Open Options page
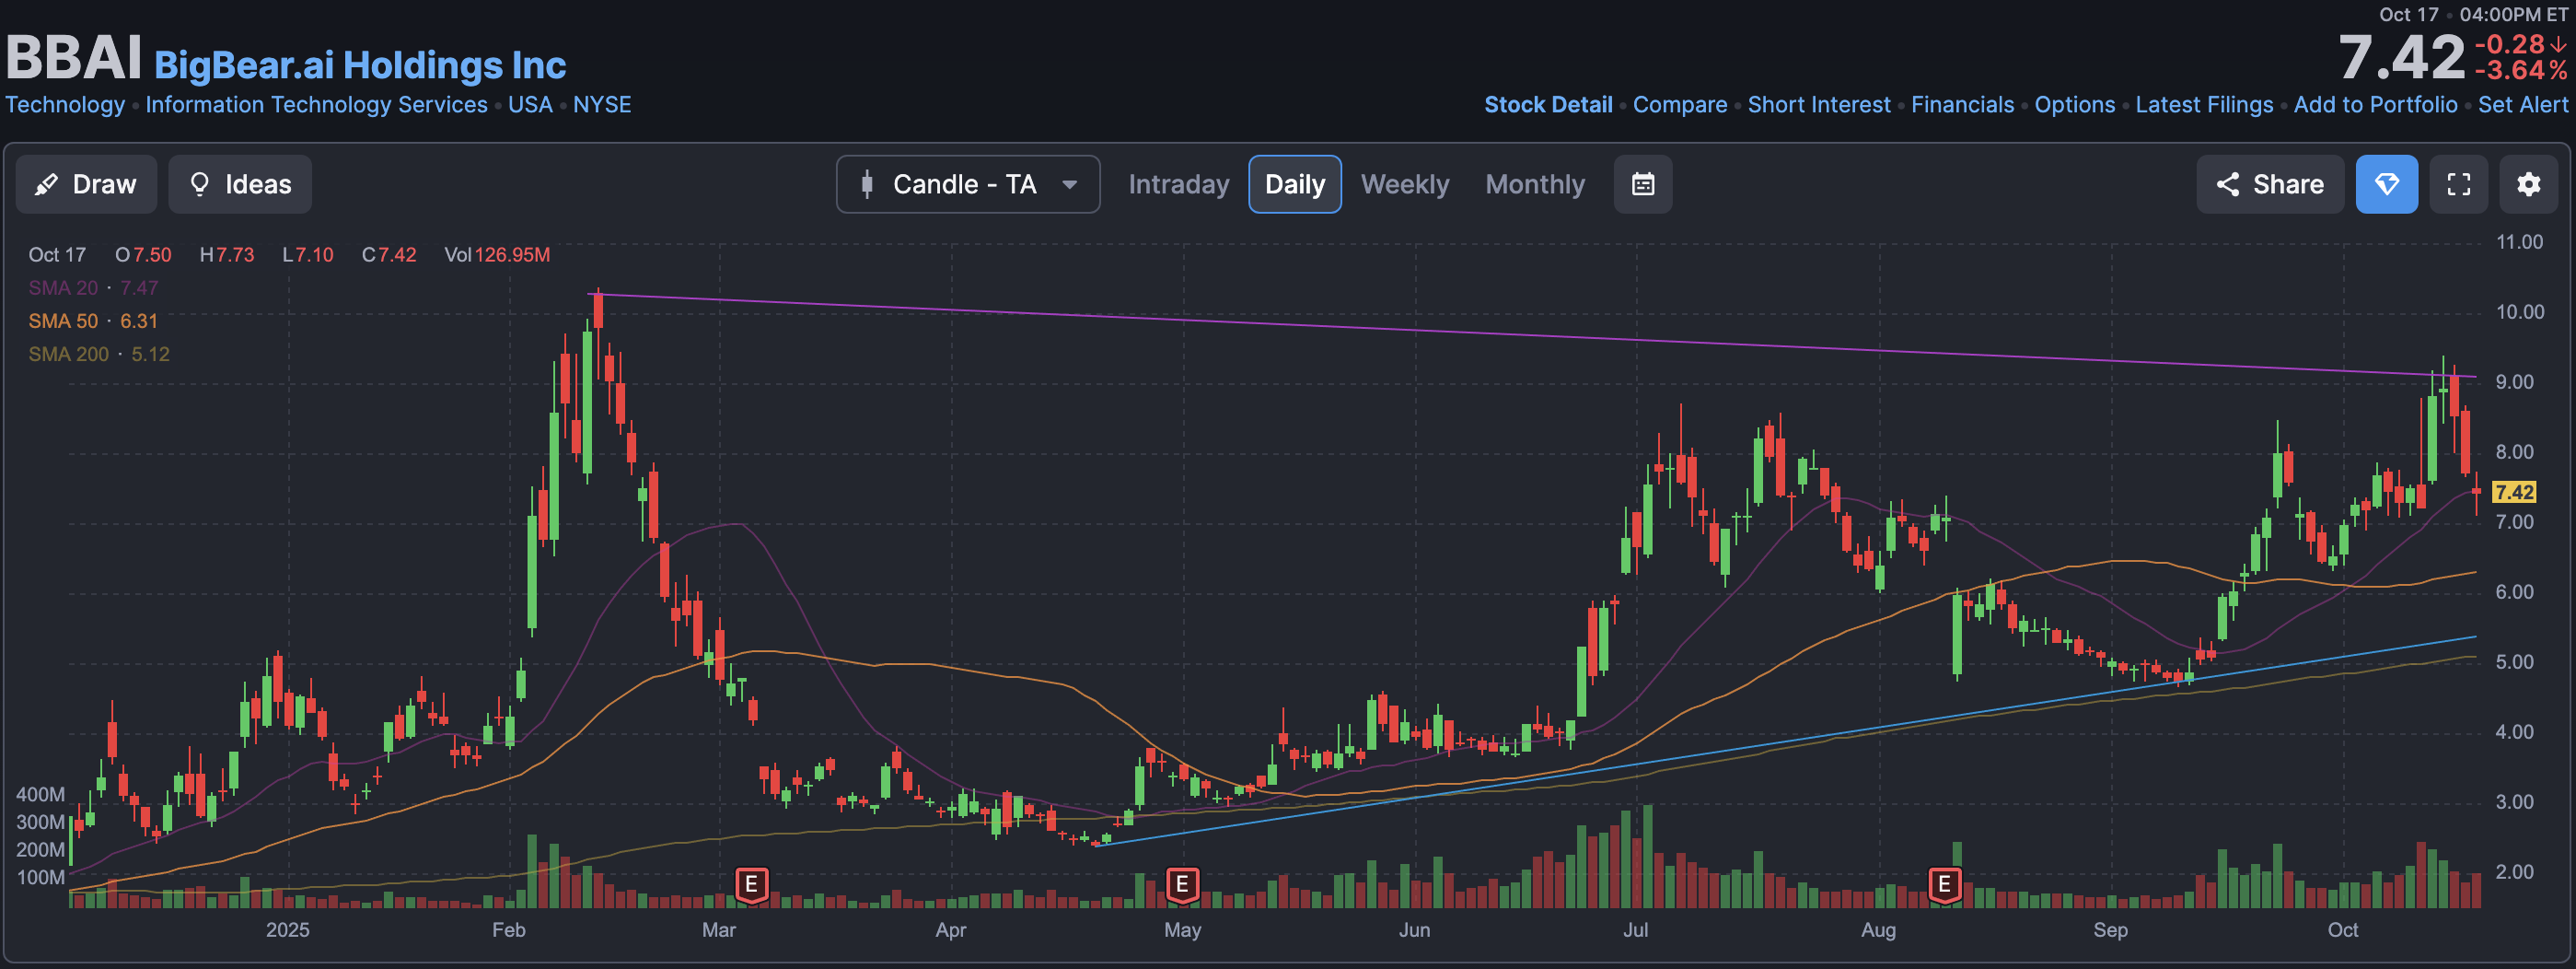The width and height of the screenshot is (2576, 969). tap(2075, 105)
